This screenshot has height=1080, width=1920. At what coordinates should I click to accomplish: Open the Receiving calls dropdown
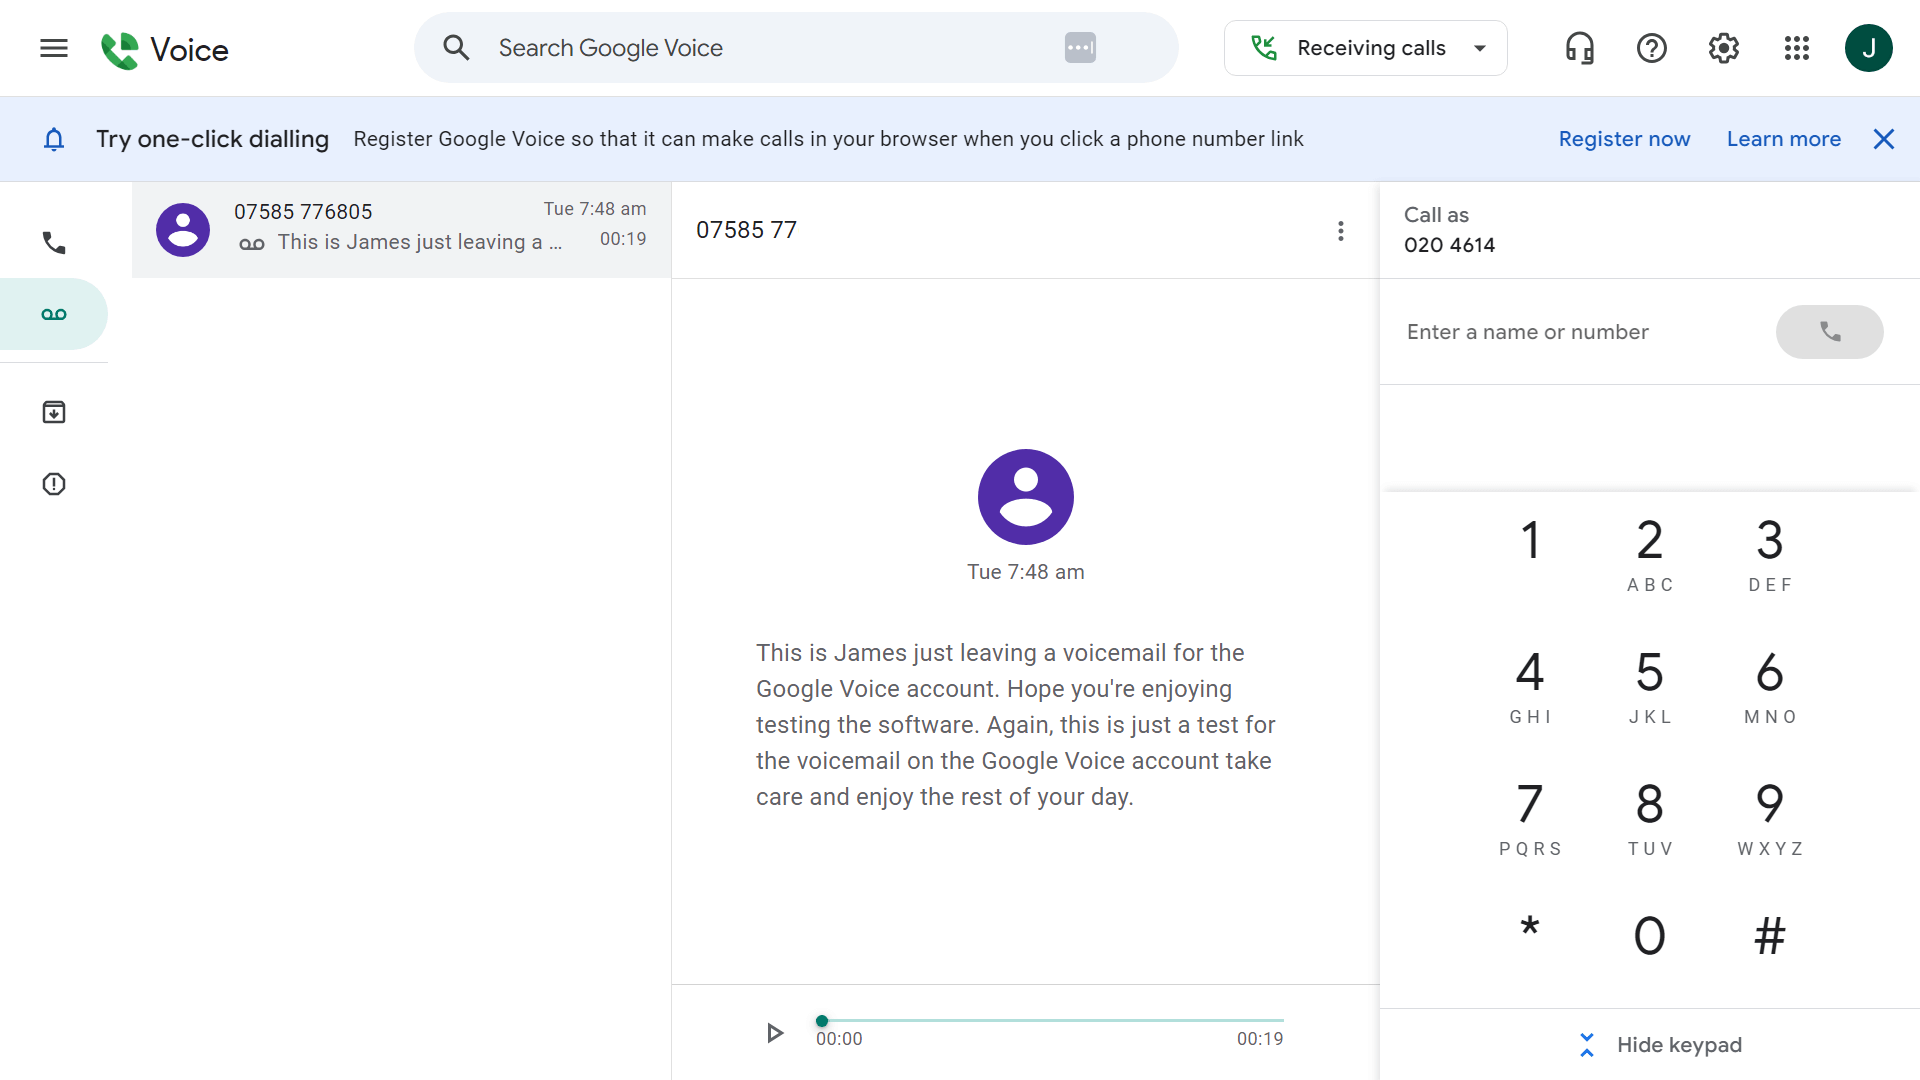[x=1365, y=47]
